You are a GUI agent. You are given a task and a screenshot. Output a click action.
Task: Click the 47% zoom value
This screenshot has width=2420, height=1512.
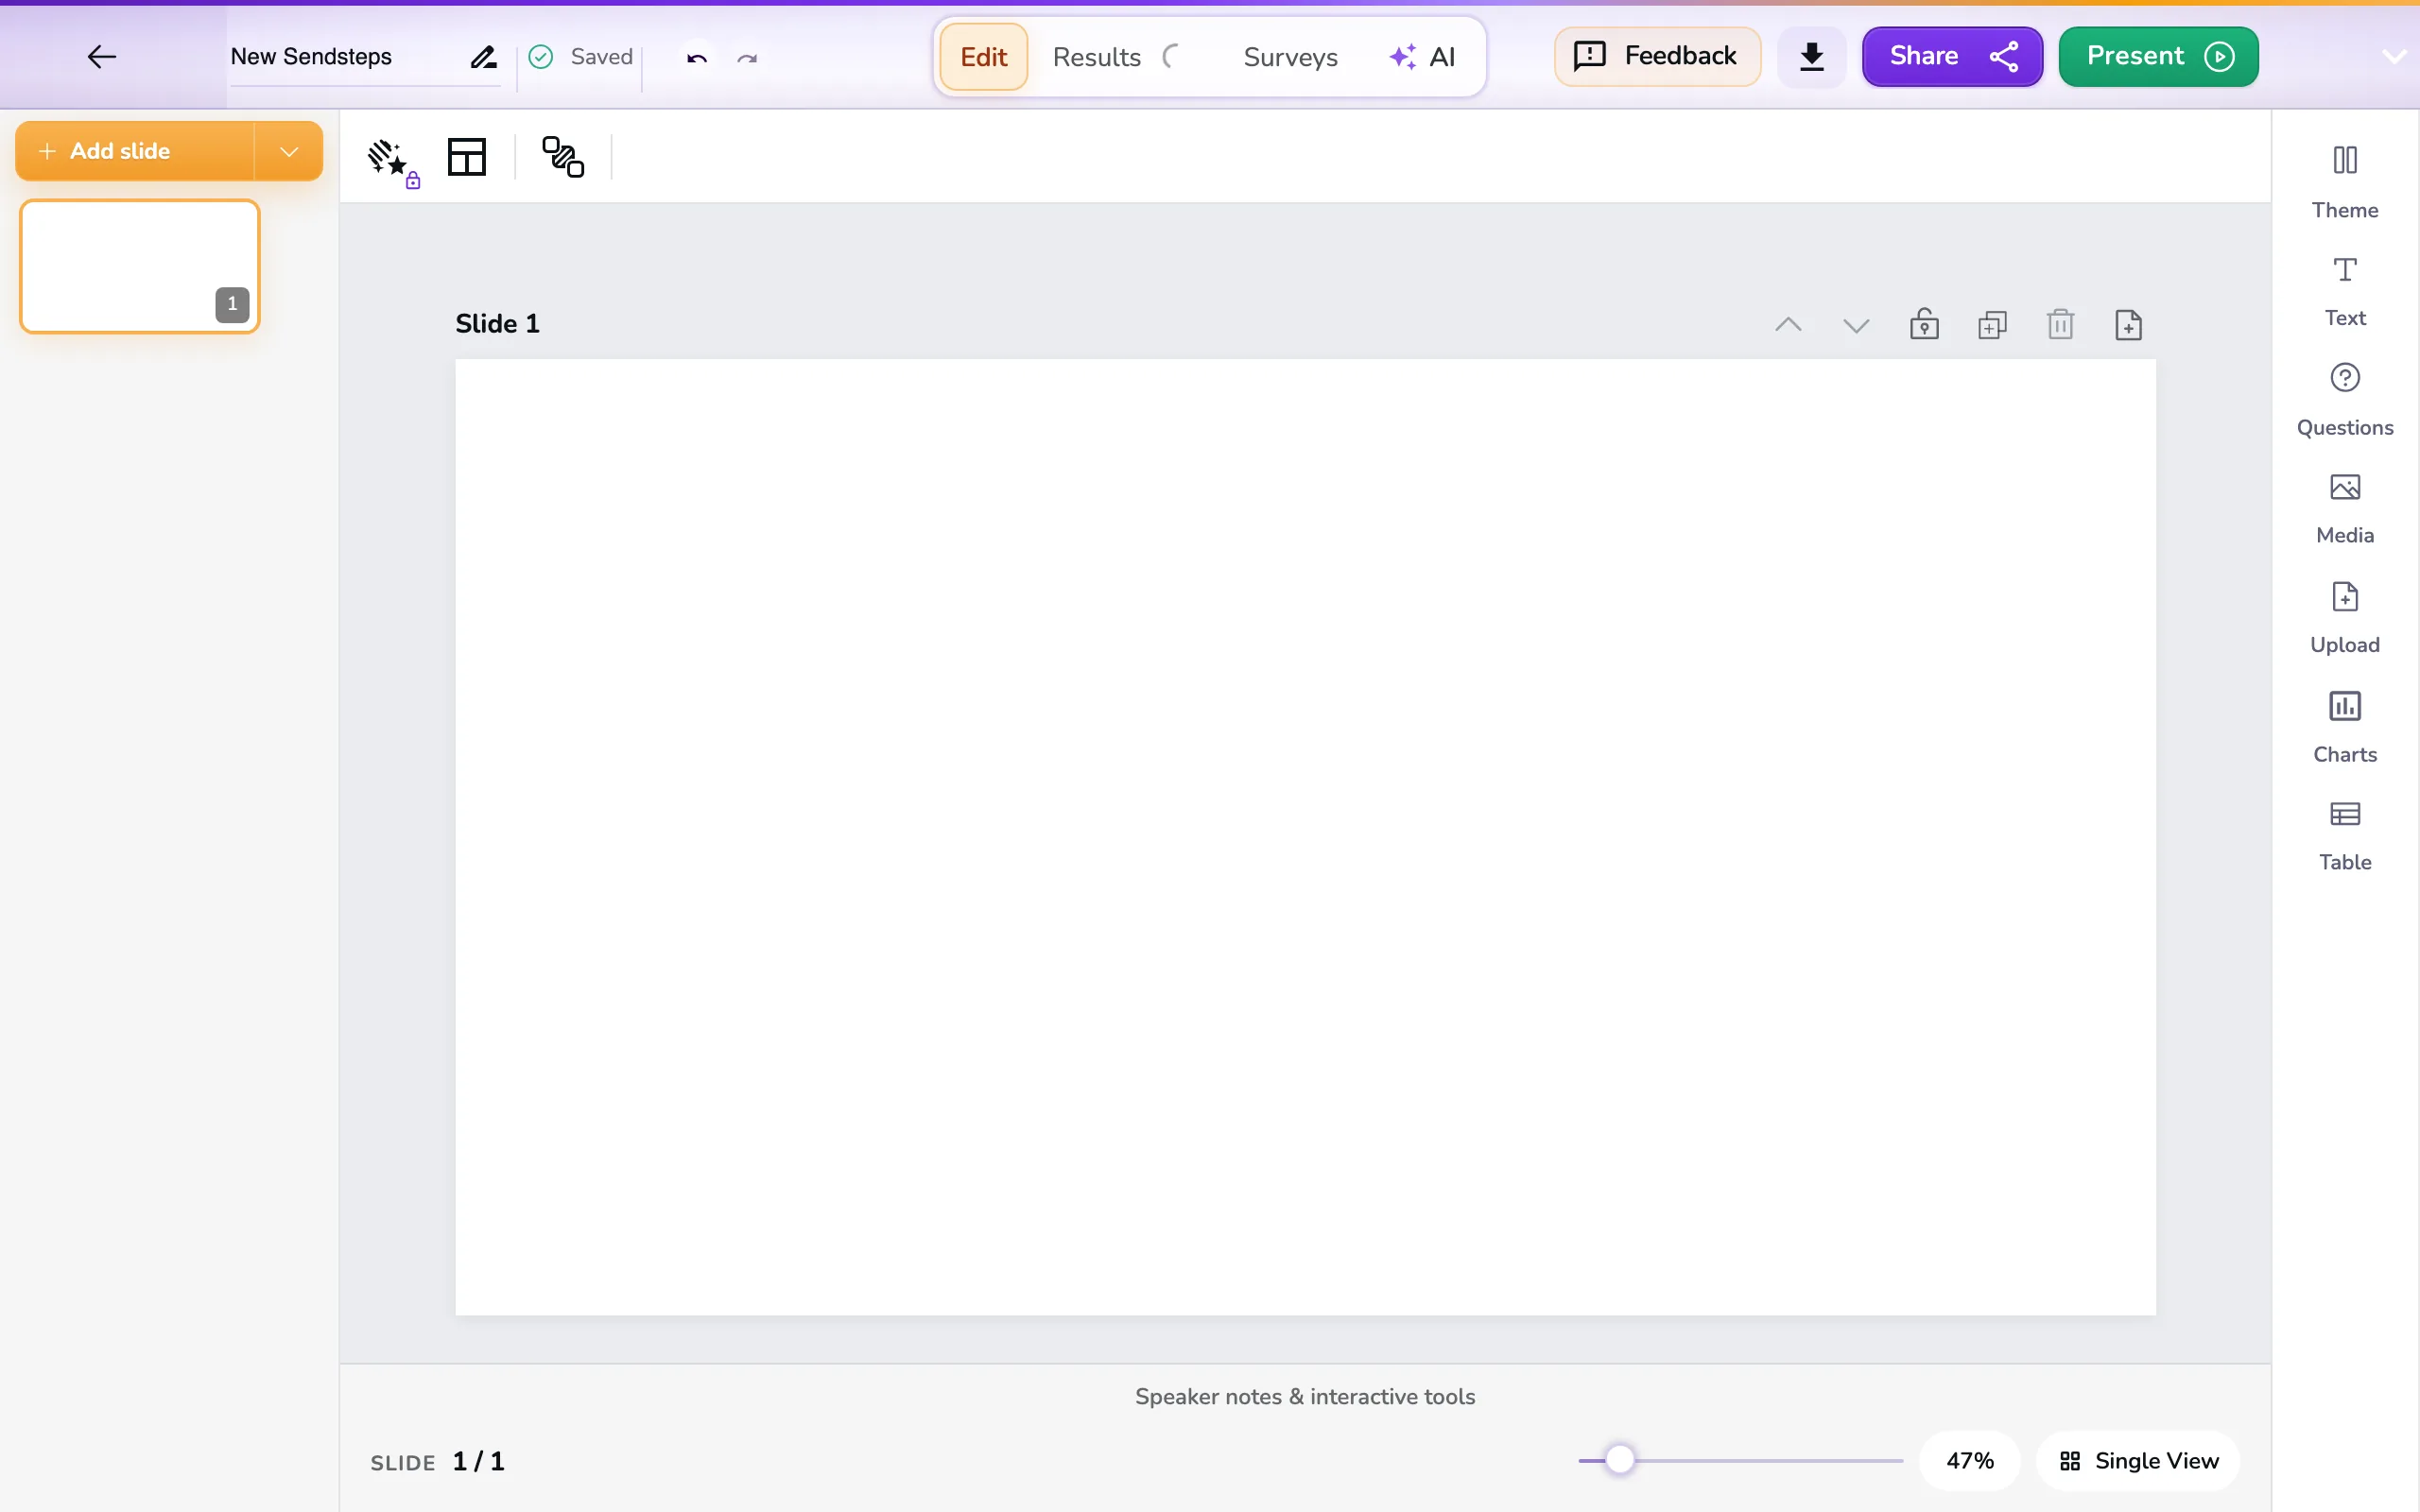[x=1969, y=1460]
